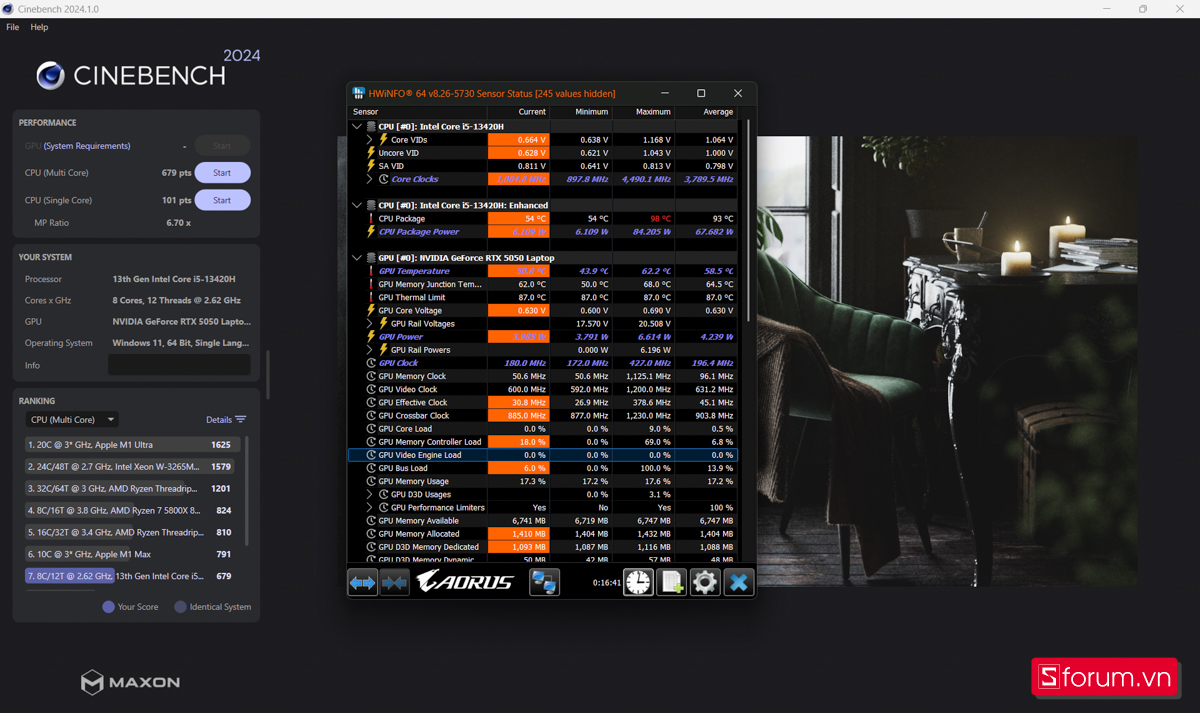The width and height of the screenshot is (1200, 713).
Task: Click the Info input field
Action: (x=179, y=365)
